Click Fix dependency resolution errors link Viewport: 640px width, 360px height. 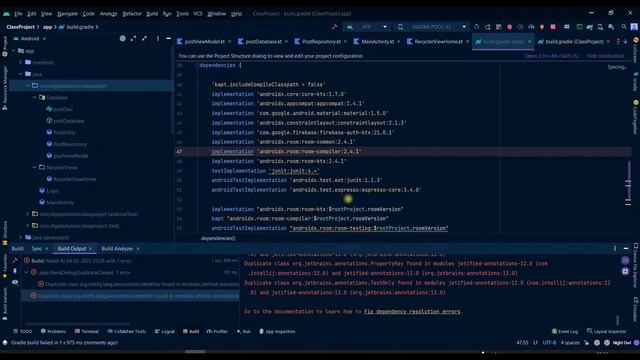(x=412, y=311)
